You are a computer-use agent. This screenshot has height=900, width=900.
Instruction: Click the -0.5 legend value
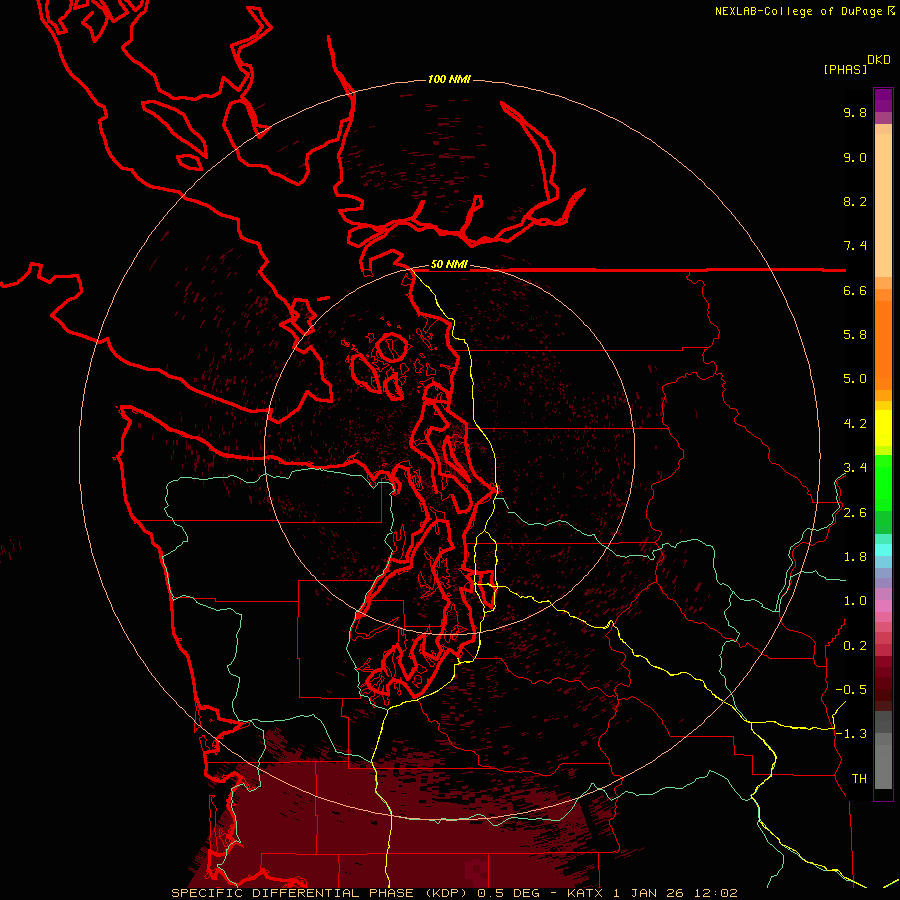pyautogui.click(x=851, y=690)
